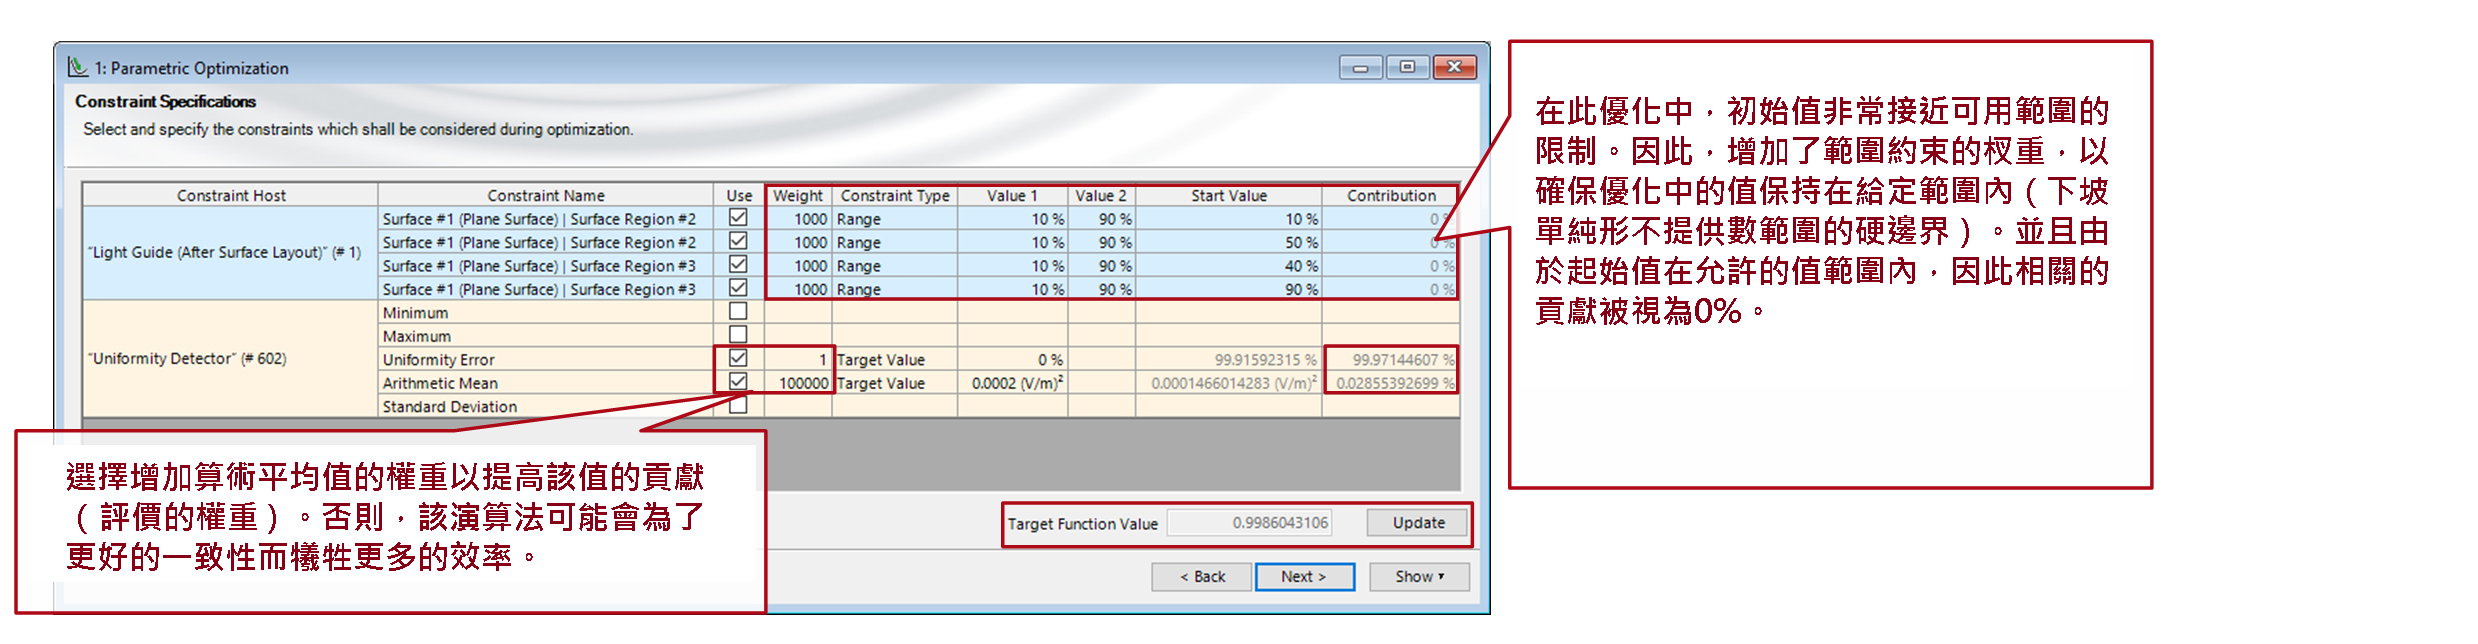The width and height of the screenshot is (2478, 644).
Task: Edit the 0.0002 Value 1 cell
Action: point(1014,383)
